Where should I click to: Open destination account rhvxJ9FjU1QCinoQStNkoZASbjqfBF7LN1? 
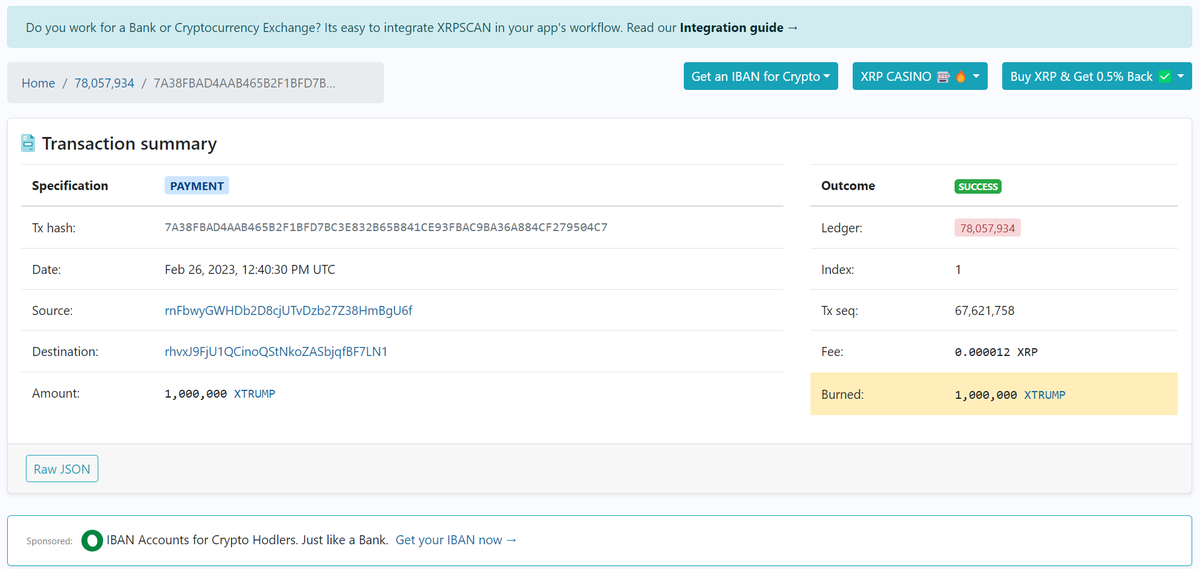point(276,352)
